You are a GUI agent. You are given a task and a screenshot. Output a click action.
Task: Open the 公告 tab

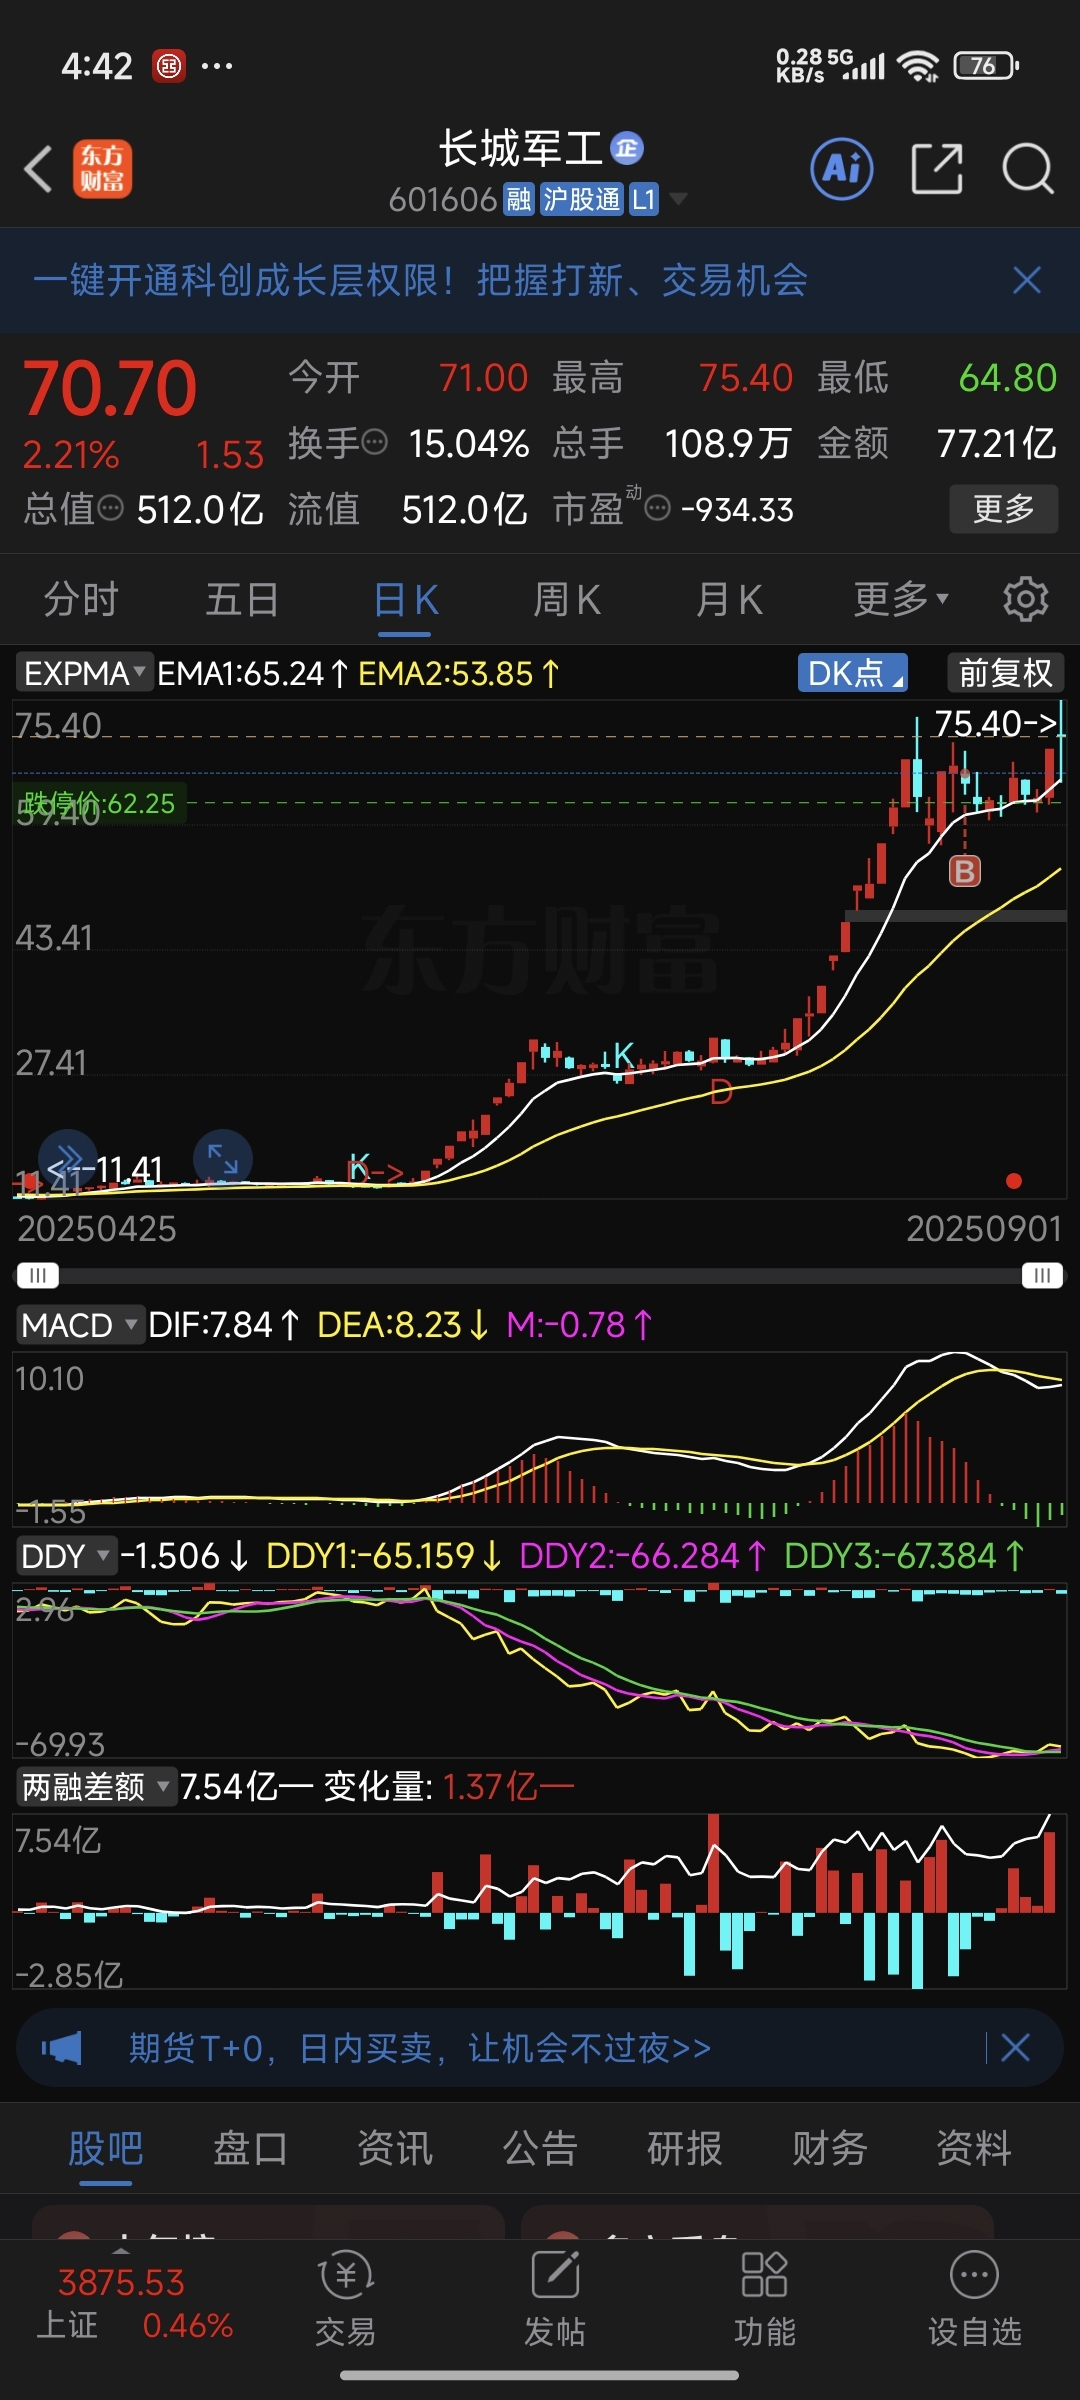pos(540,2147)
